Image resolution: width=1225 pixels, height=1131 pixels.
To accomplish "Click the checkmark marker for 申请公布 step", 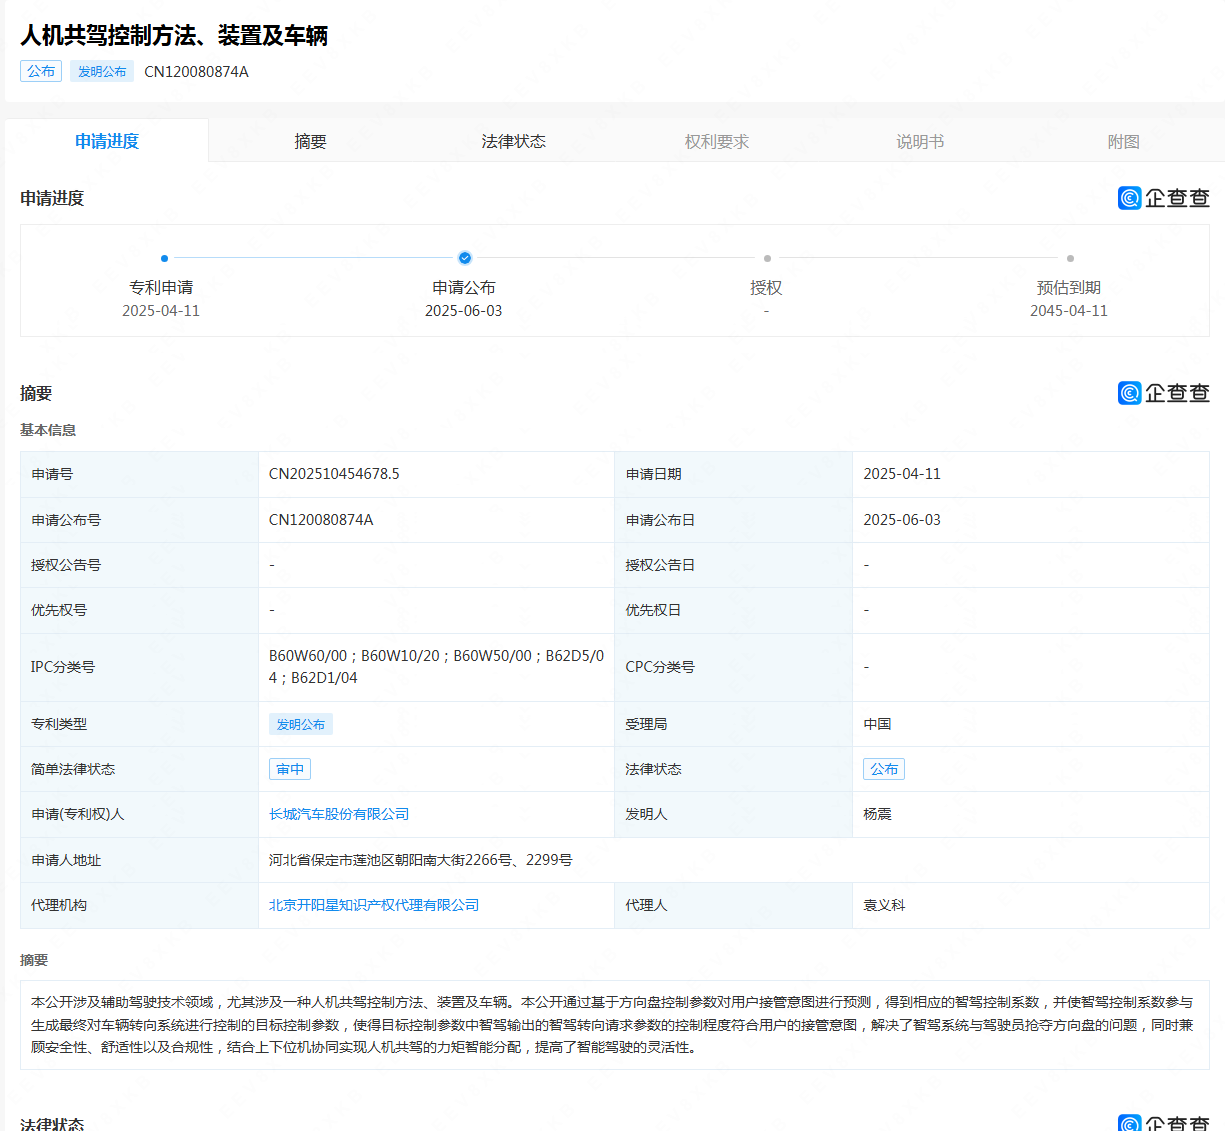I will click(465, 258).
